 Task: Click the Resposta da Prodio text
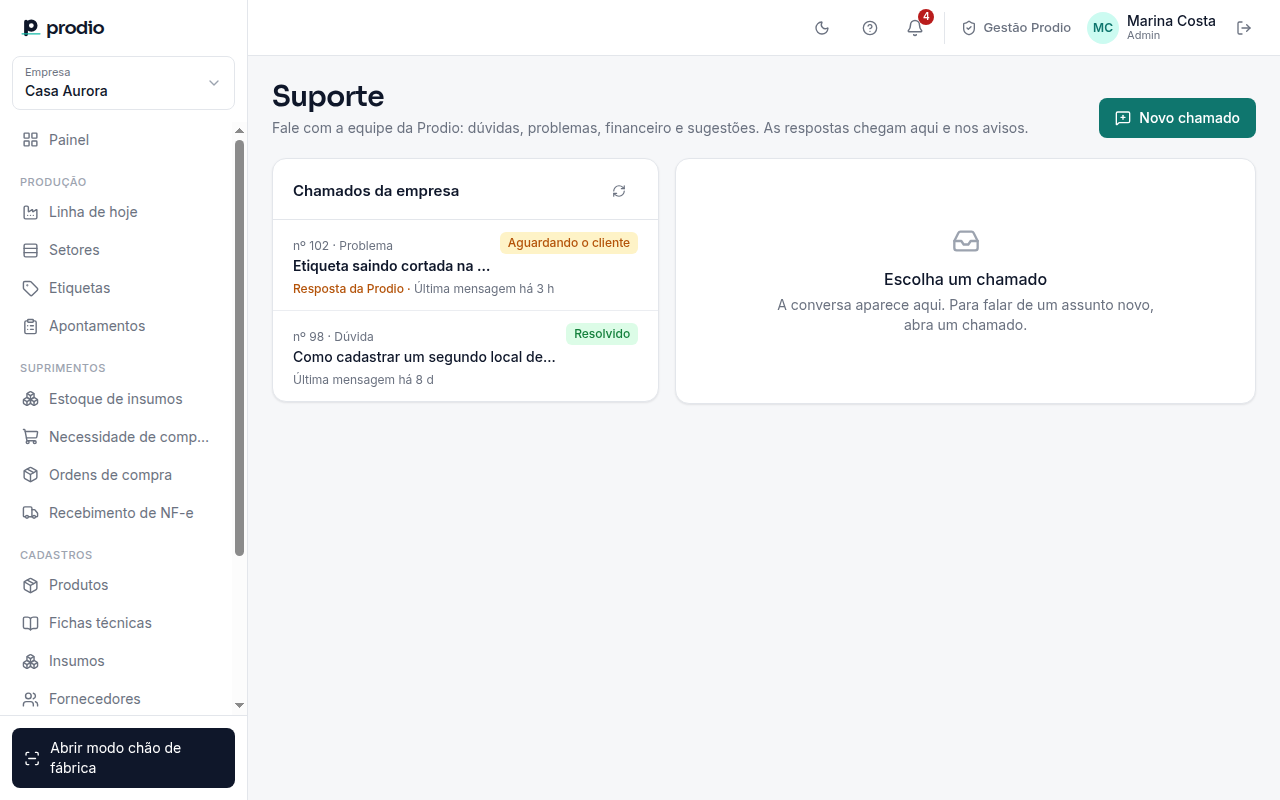348,289
